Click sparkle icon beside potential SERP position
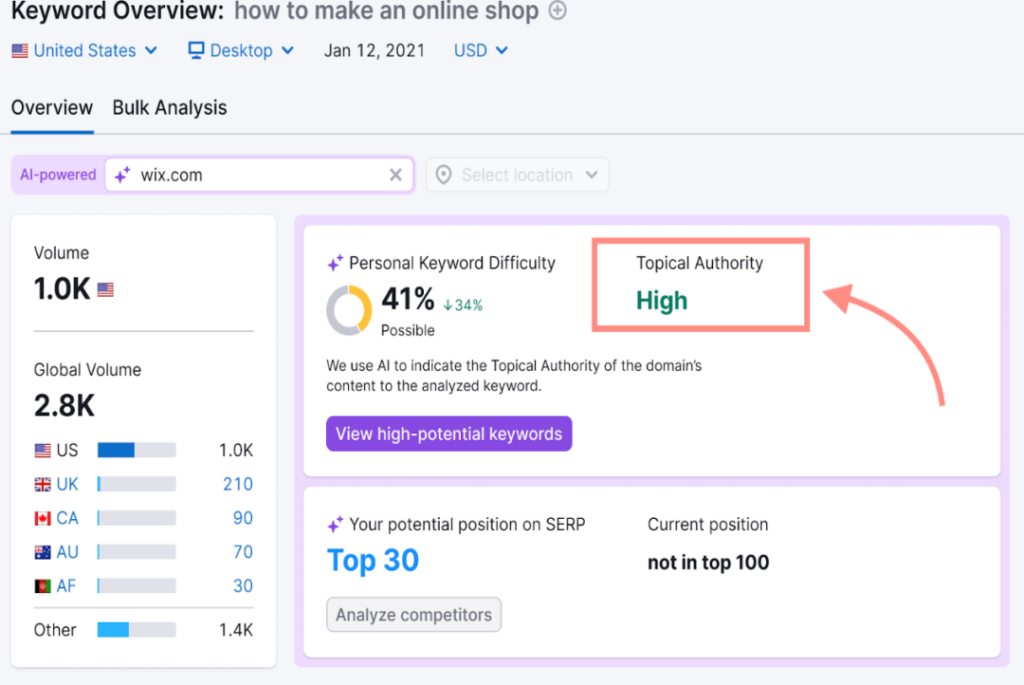 (x=335, y=525)
